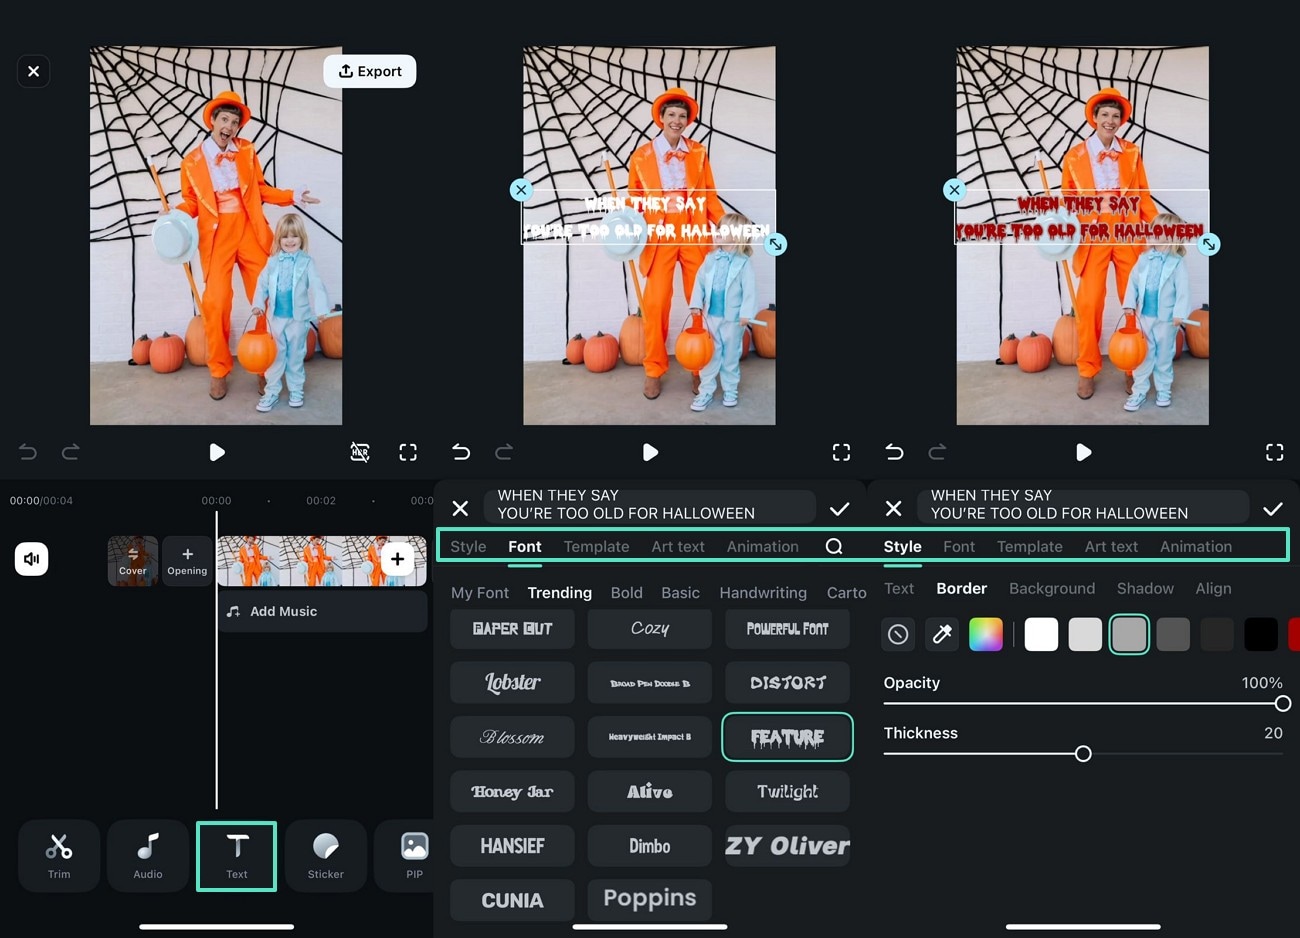Choose the ZY Oliver font
The image size is (1300, 938).
click(x=787, y=846)
